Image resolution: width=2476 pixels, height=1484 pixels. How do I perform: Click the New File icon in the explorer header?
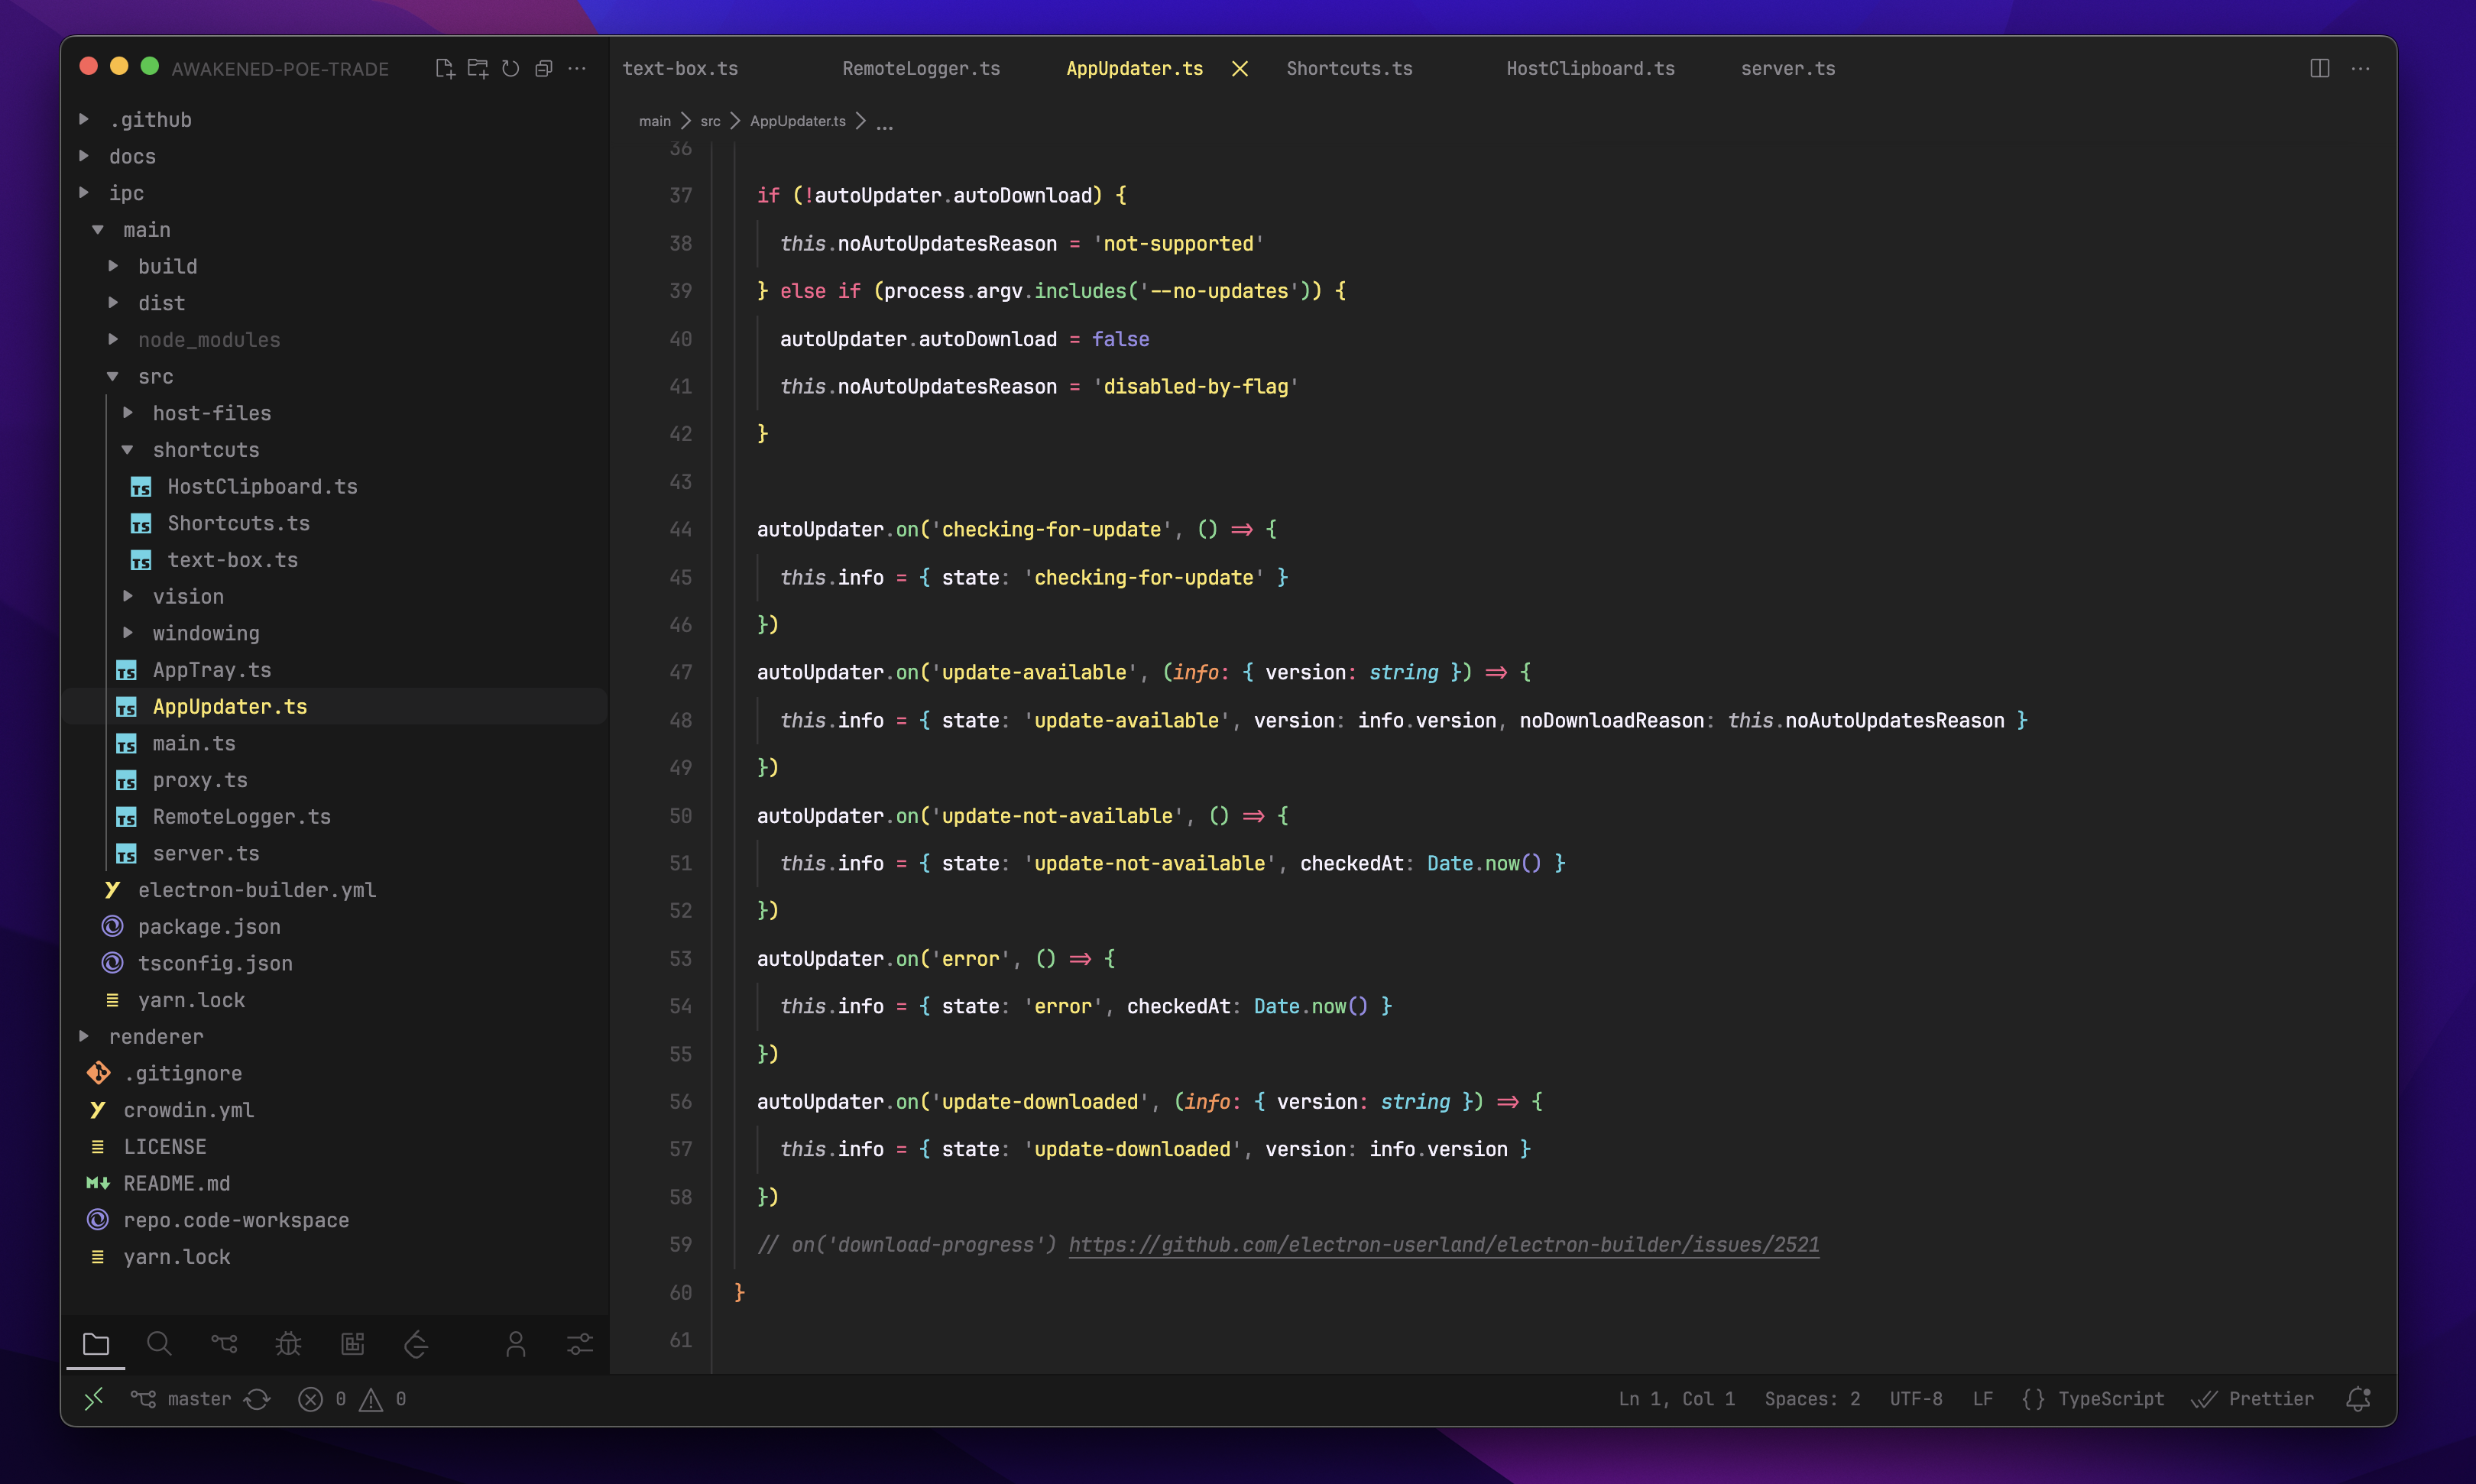445,68
